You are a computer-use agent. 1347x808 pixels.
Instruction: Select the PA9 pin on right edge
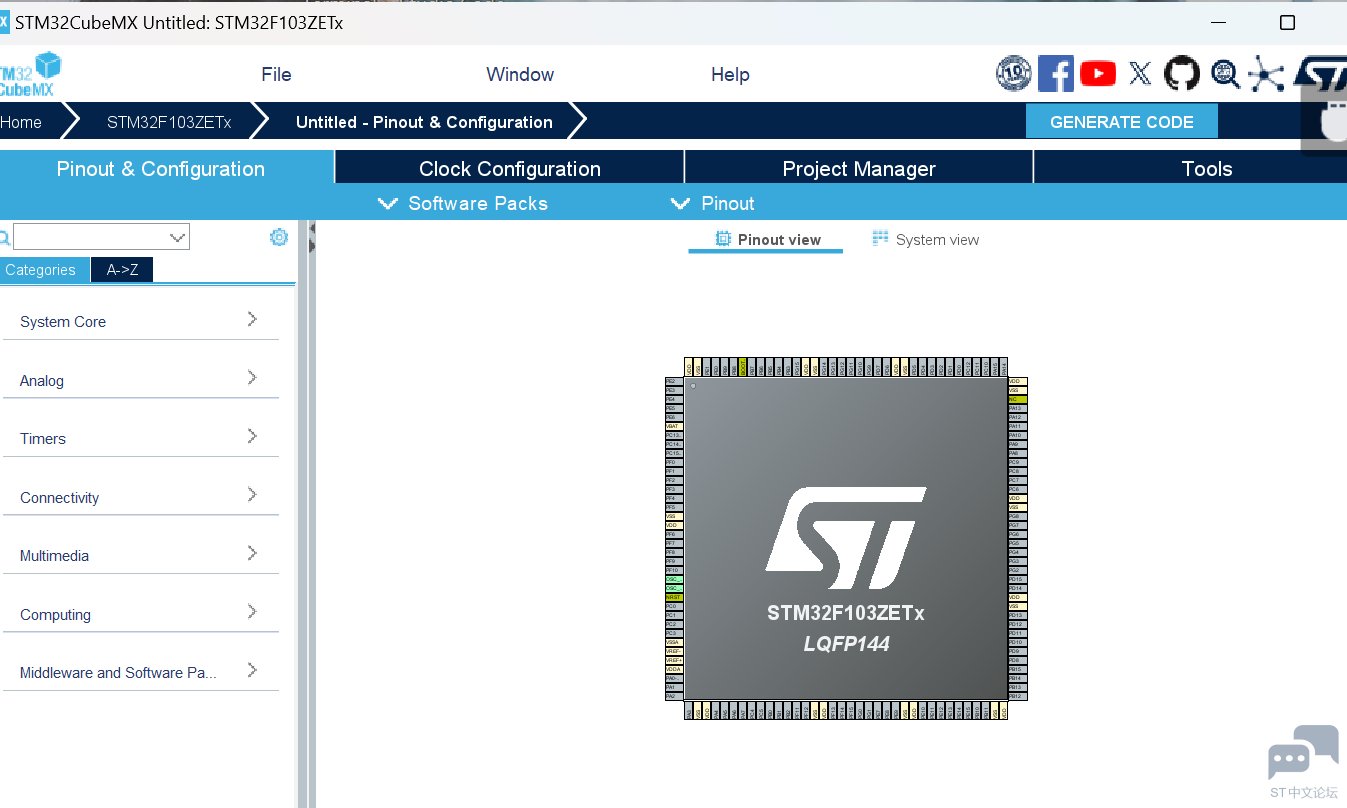pos(1017,444)
